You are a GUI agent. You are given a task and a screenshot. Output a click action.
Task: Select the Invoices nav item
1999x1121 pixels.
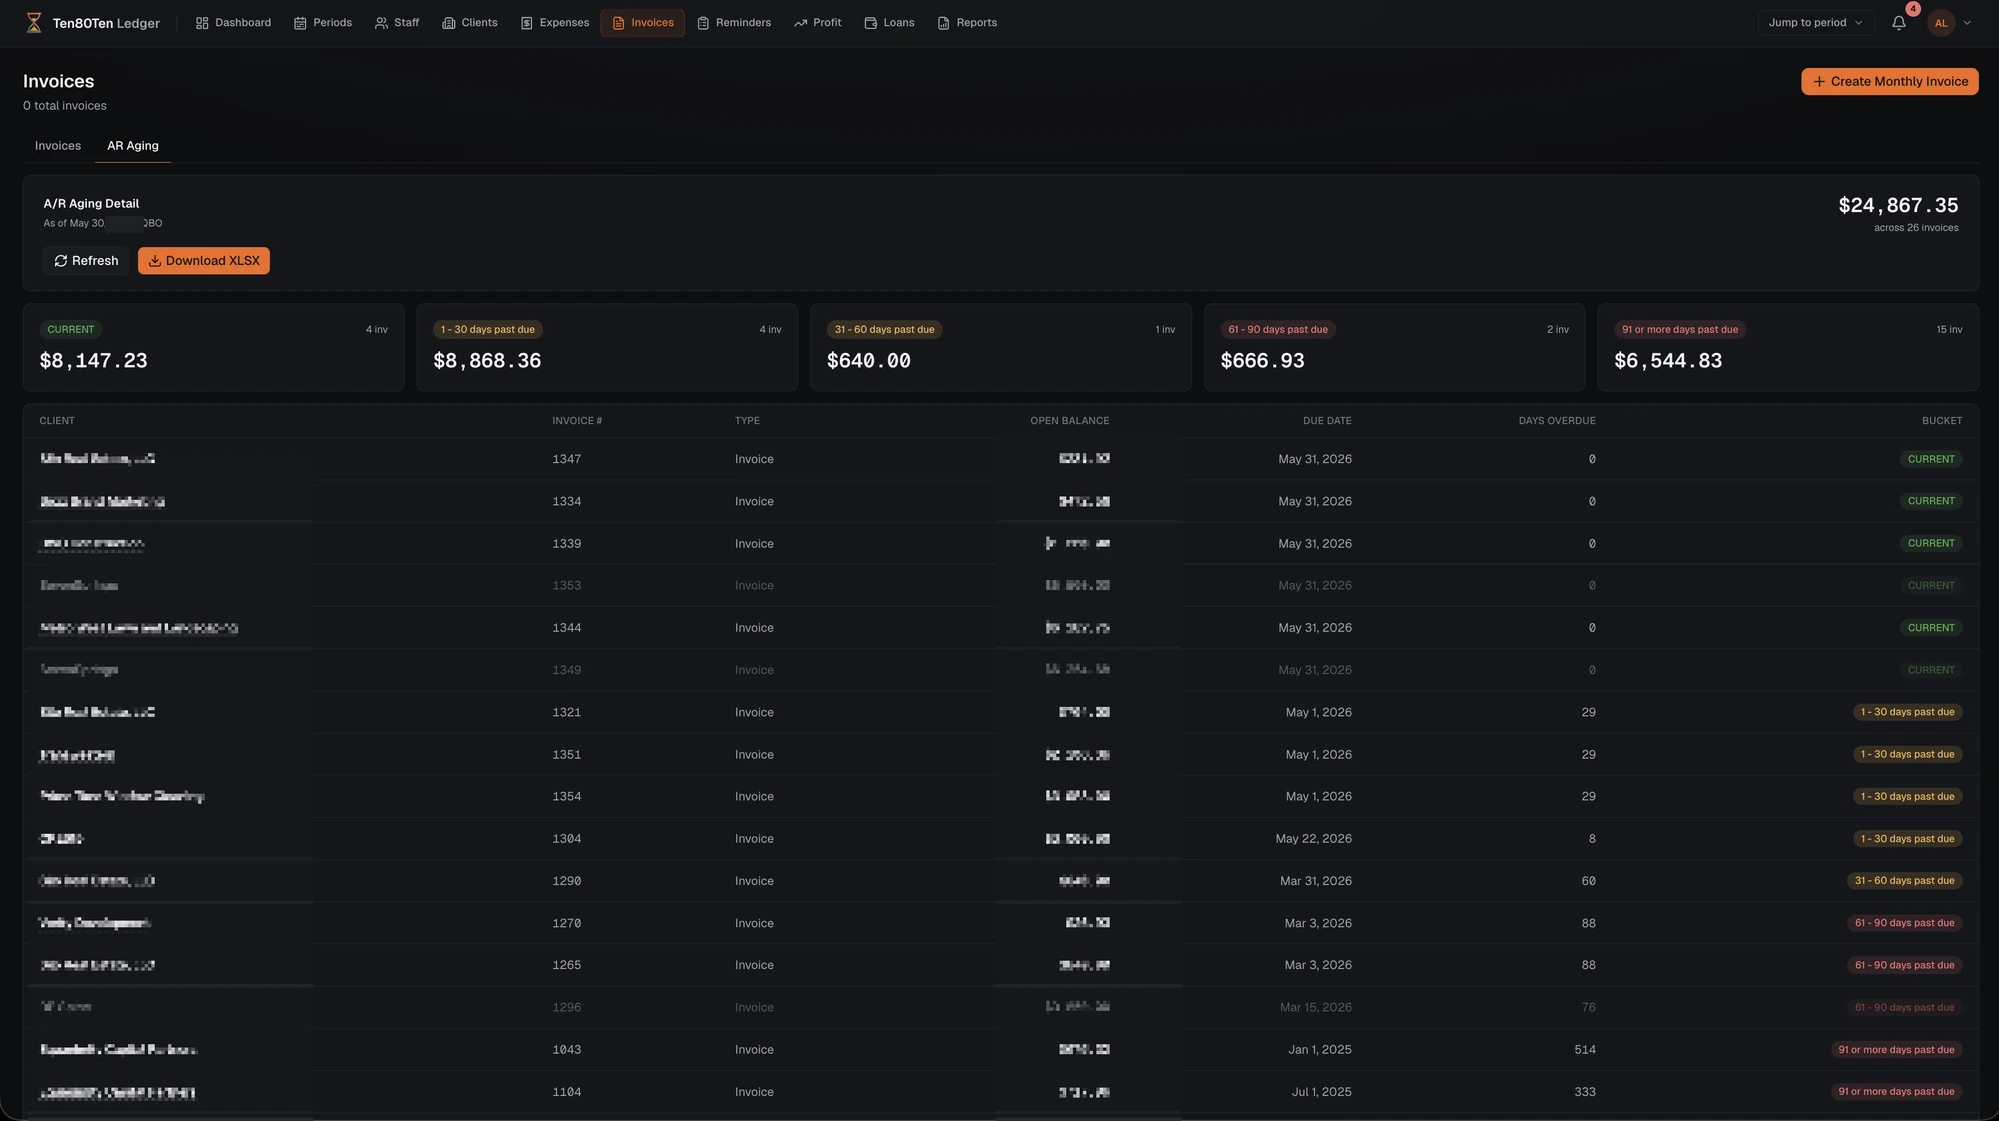pos(643,23)
